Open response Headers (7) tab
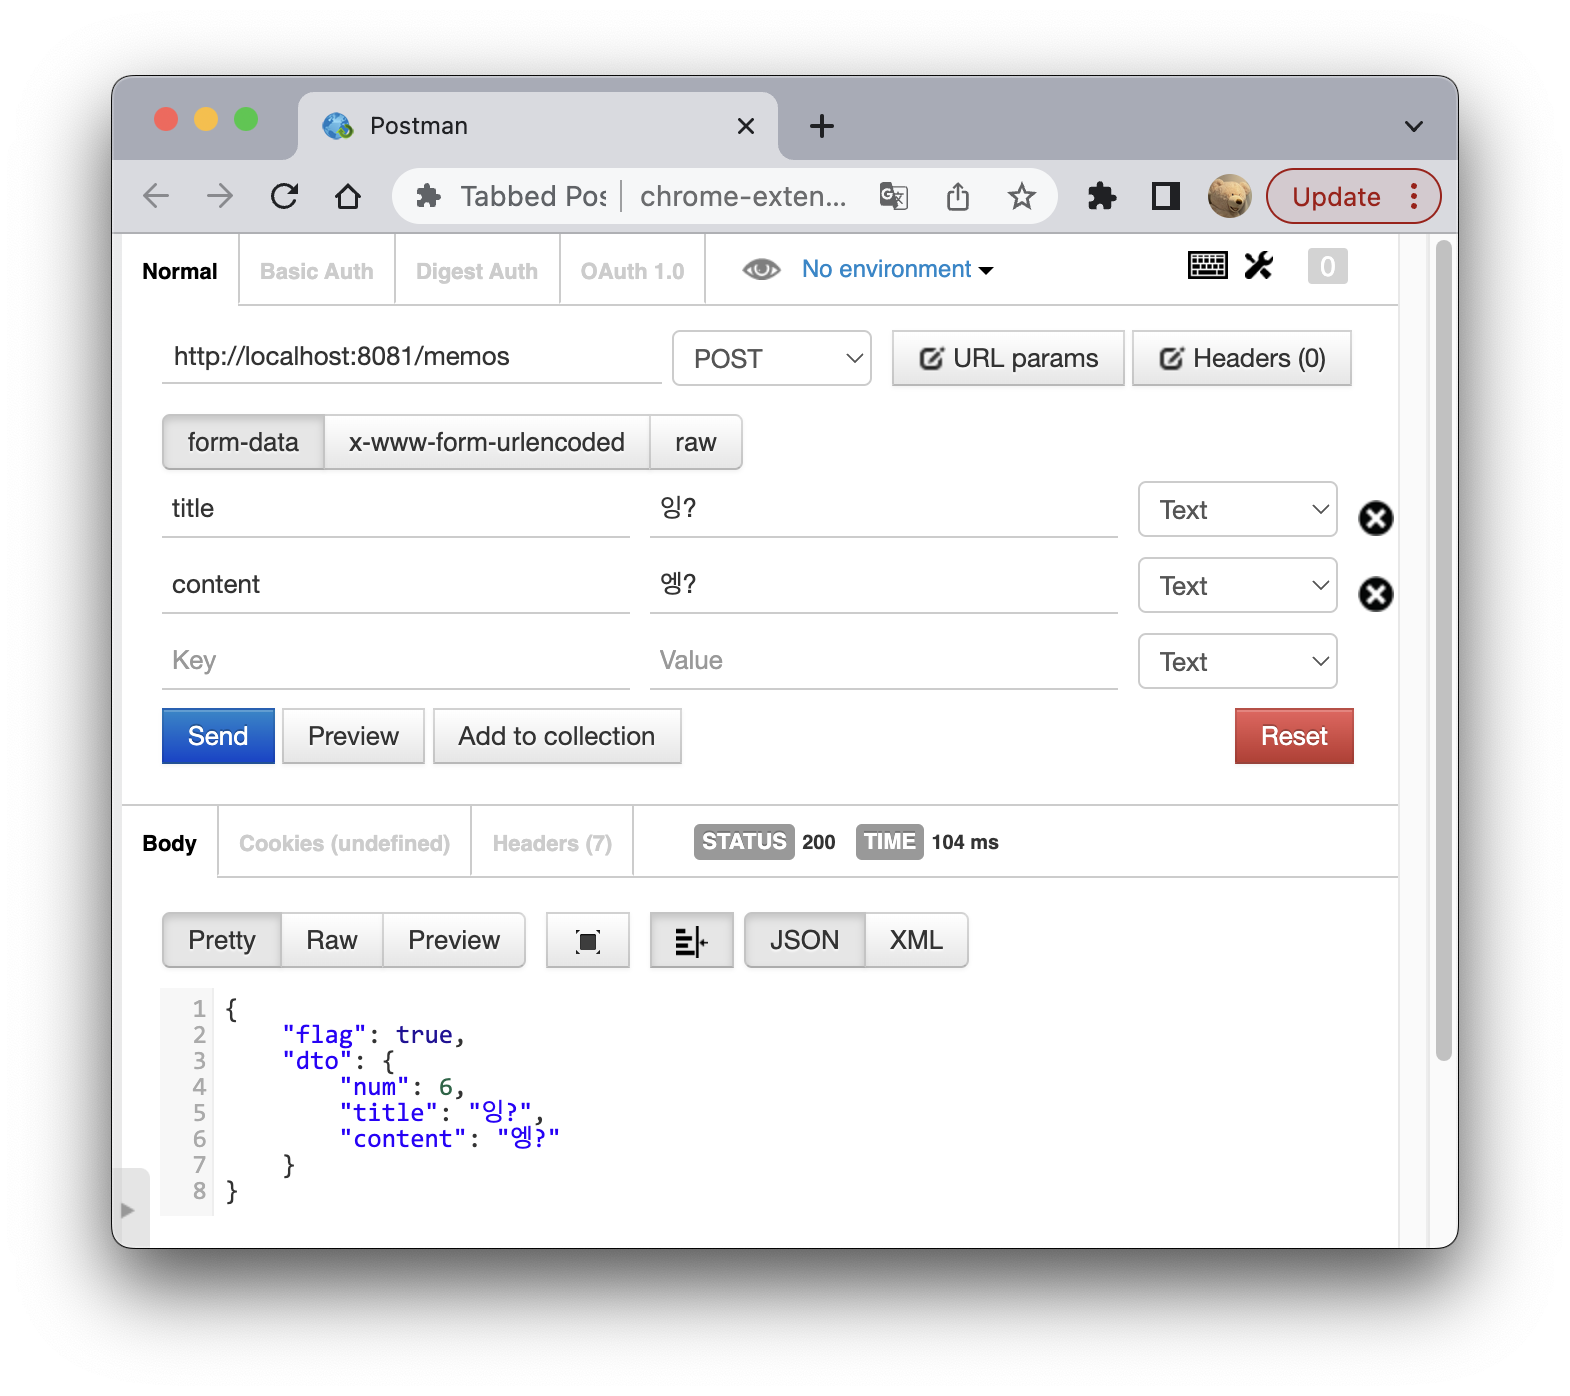 [x=552, y=843]
